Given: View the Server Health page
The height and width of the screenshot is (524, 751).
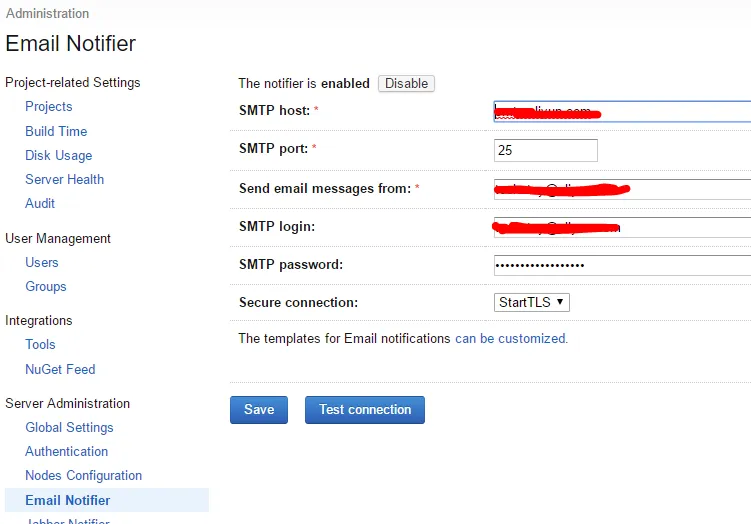Looking at the screenshot, I should (x=65, y=179).
